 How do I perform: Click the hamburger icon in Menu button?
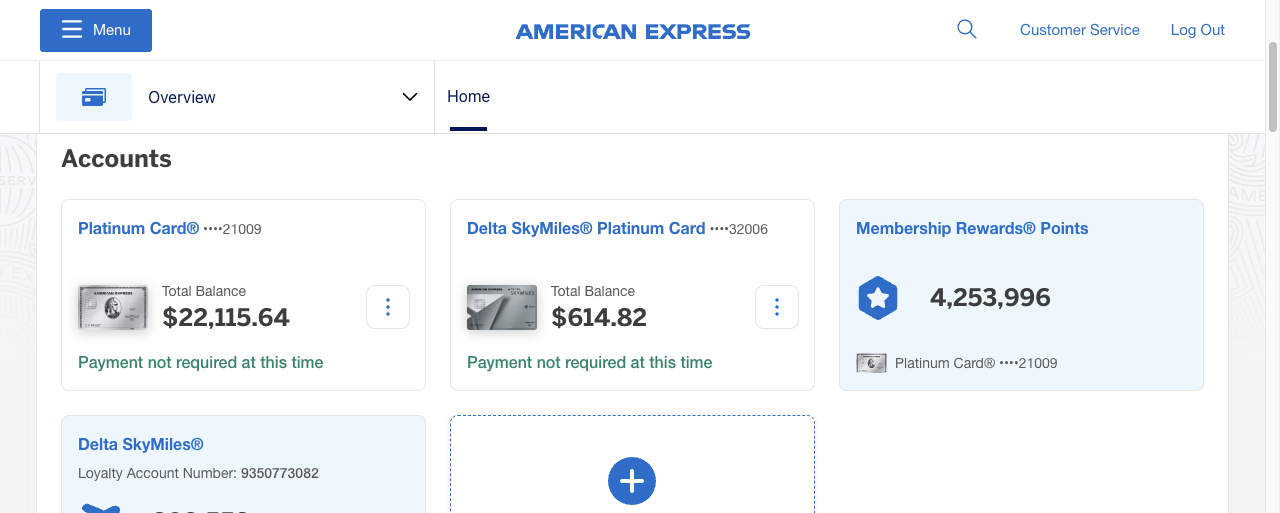click(72, 30)
